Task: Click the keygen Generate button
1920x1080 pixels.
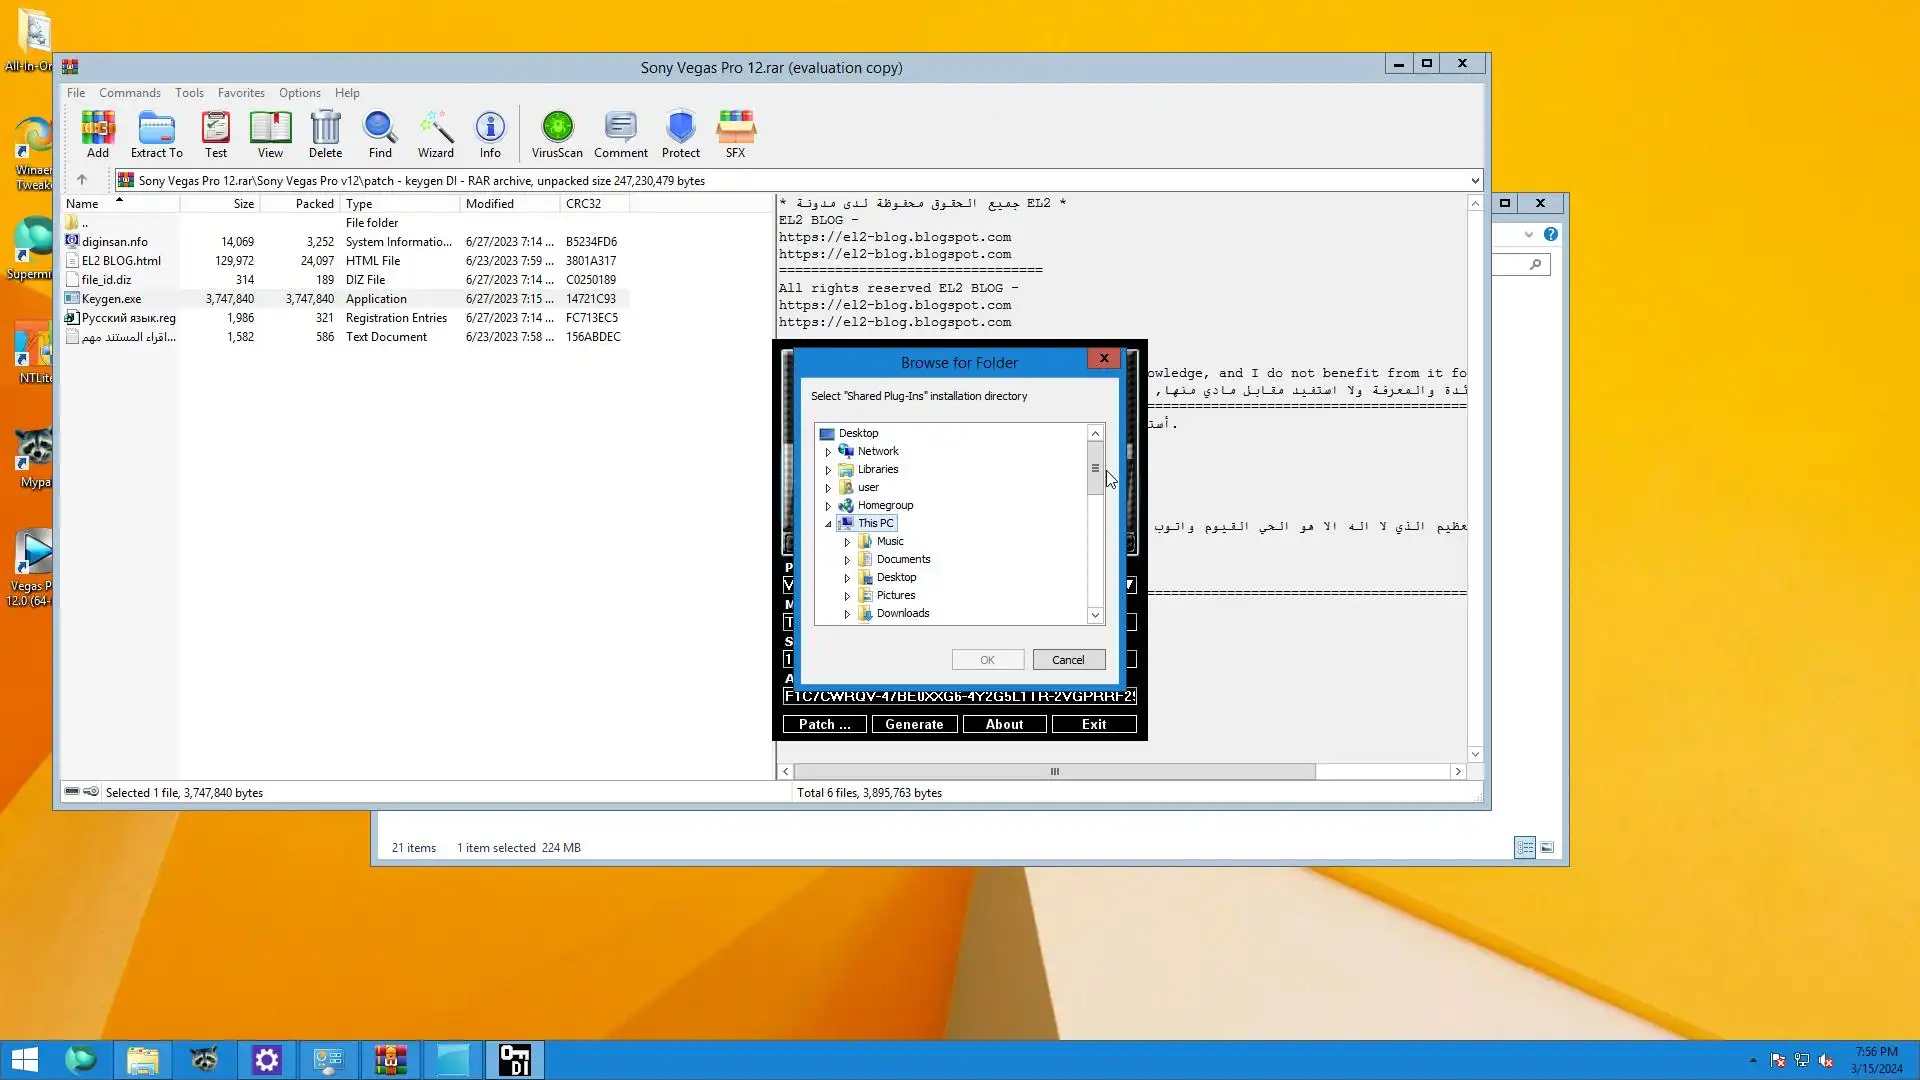Action: 914,724
